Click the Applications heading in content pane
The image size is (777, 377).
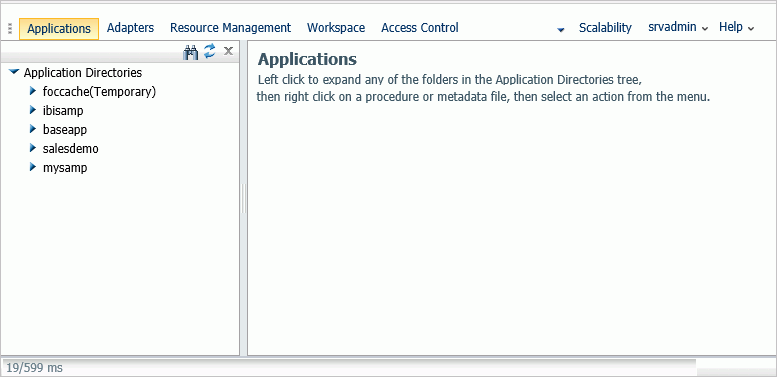307,59
